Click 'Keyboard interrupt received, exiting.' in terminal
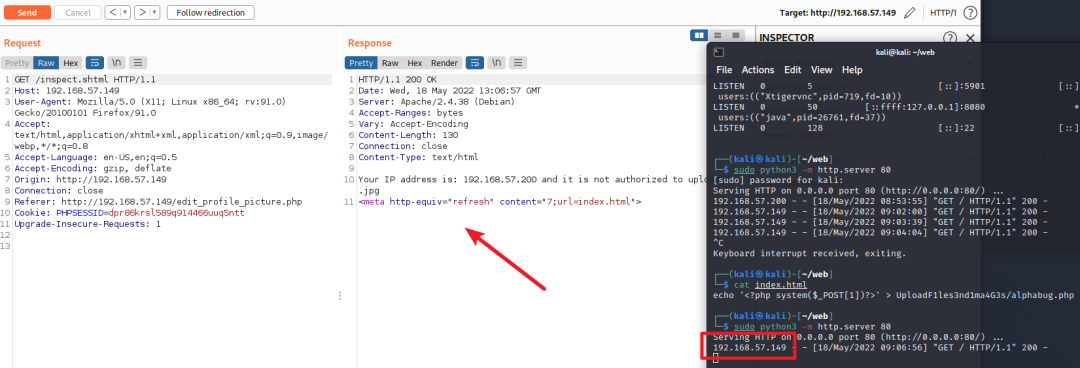Screen dimensions: 1080x368 [x=808, y=254]
